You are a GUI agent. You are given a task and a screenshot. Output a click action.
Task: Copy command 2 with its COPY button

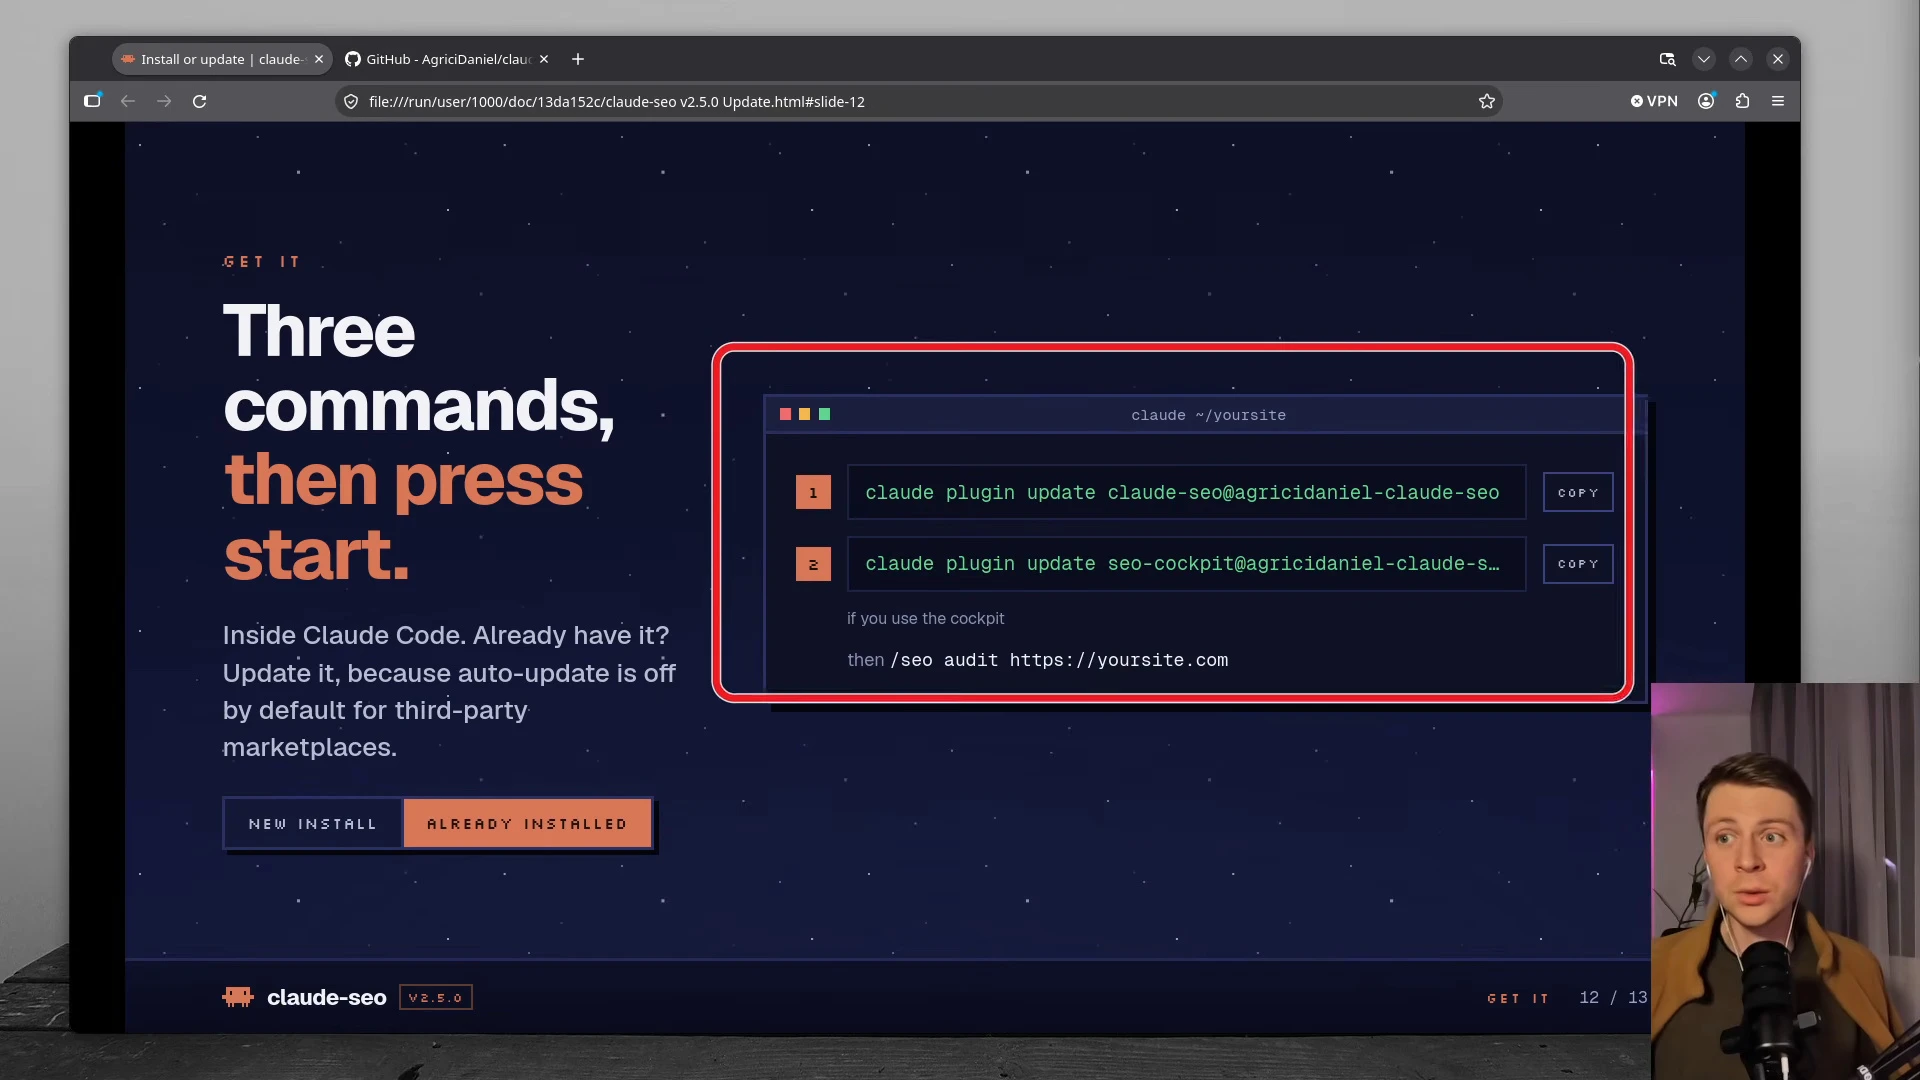click(1578, 564)
